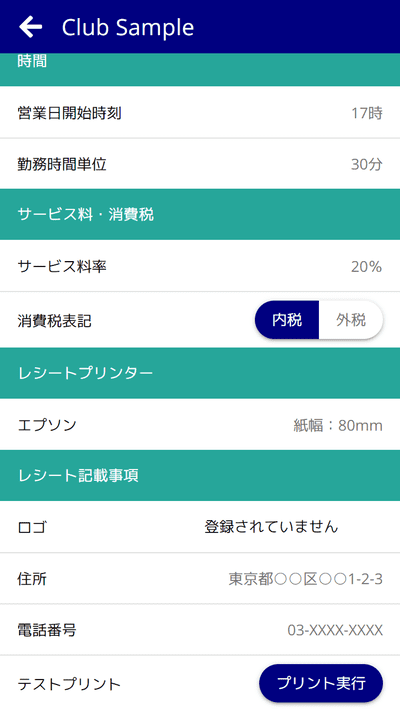Open the 勤務時間単位 setting row
Viewport: 400px width, 711px height.
[200, 164]
